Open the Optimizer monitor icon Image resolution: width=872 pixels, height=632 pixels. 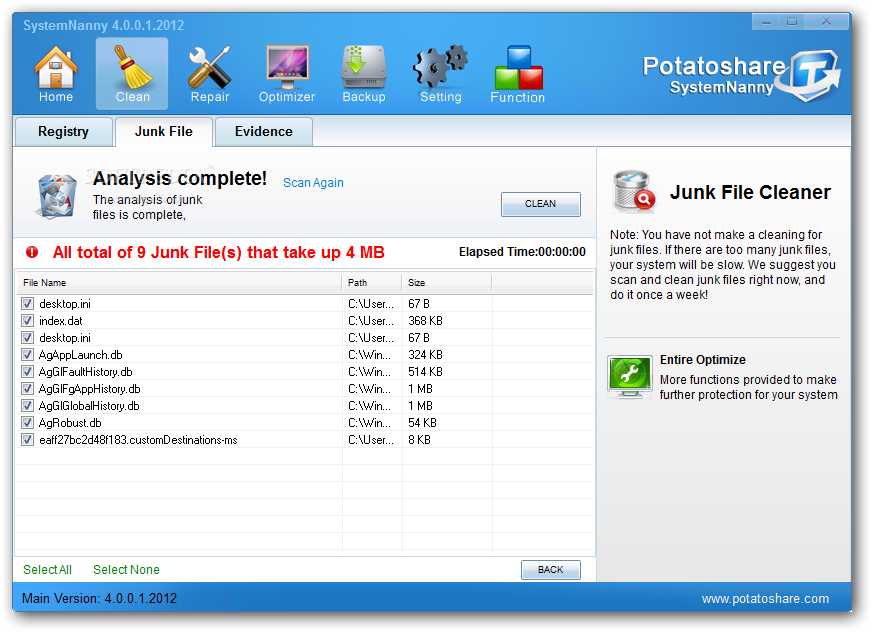(x=287, y=73)
